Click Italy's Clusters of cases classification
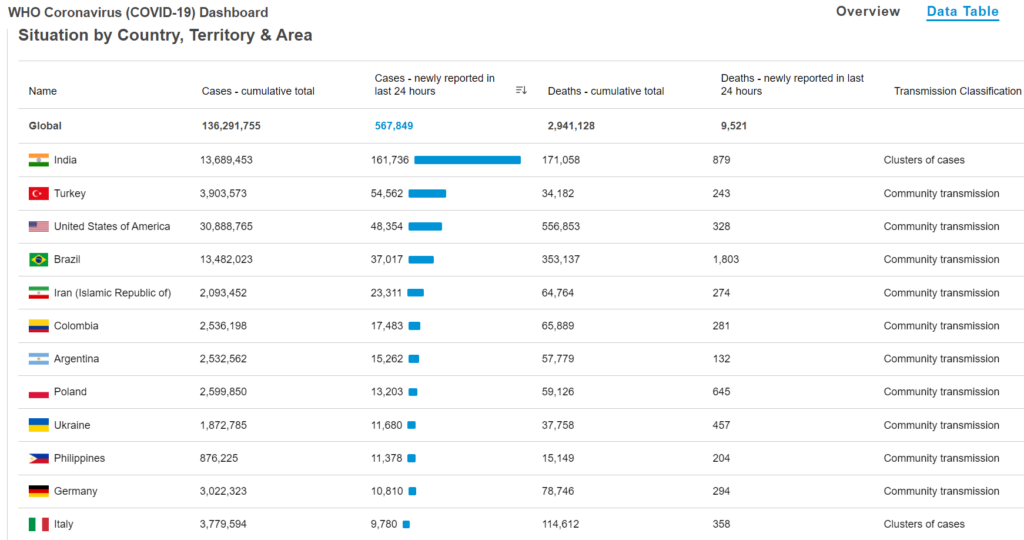The image size is (1024, 540). 924,524
